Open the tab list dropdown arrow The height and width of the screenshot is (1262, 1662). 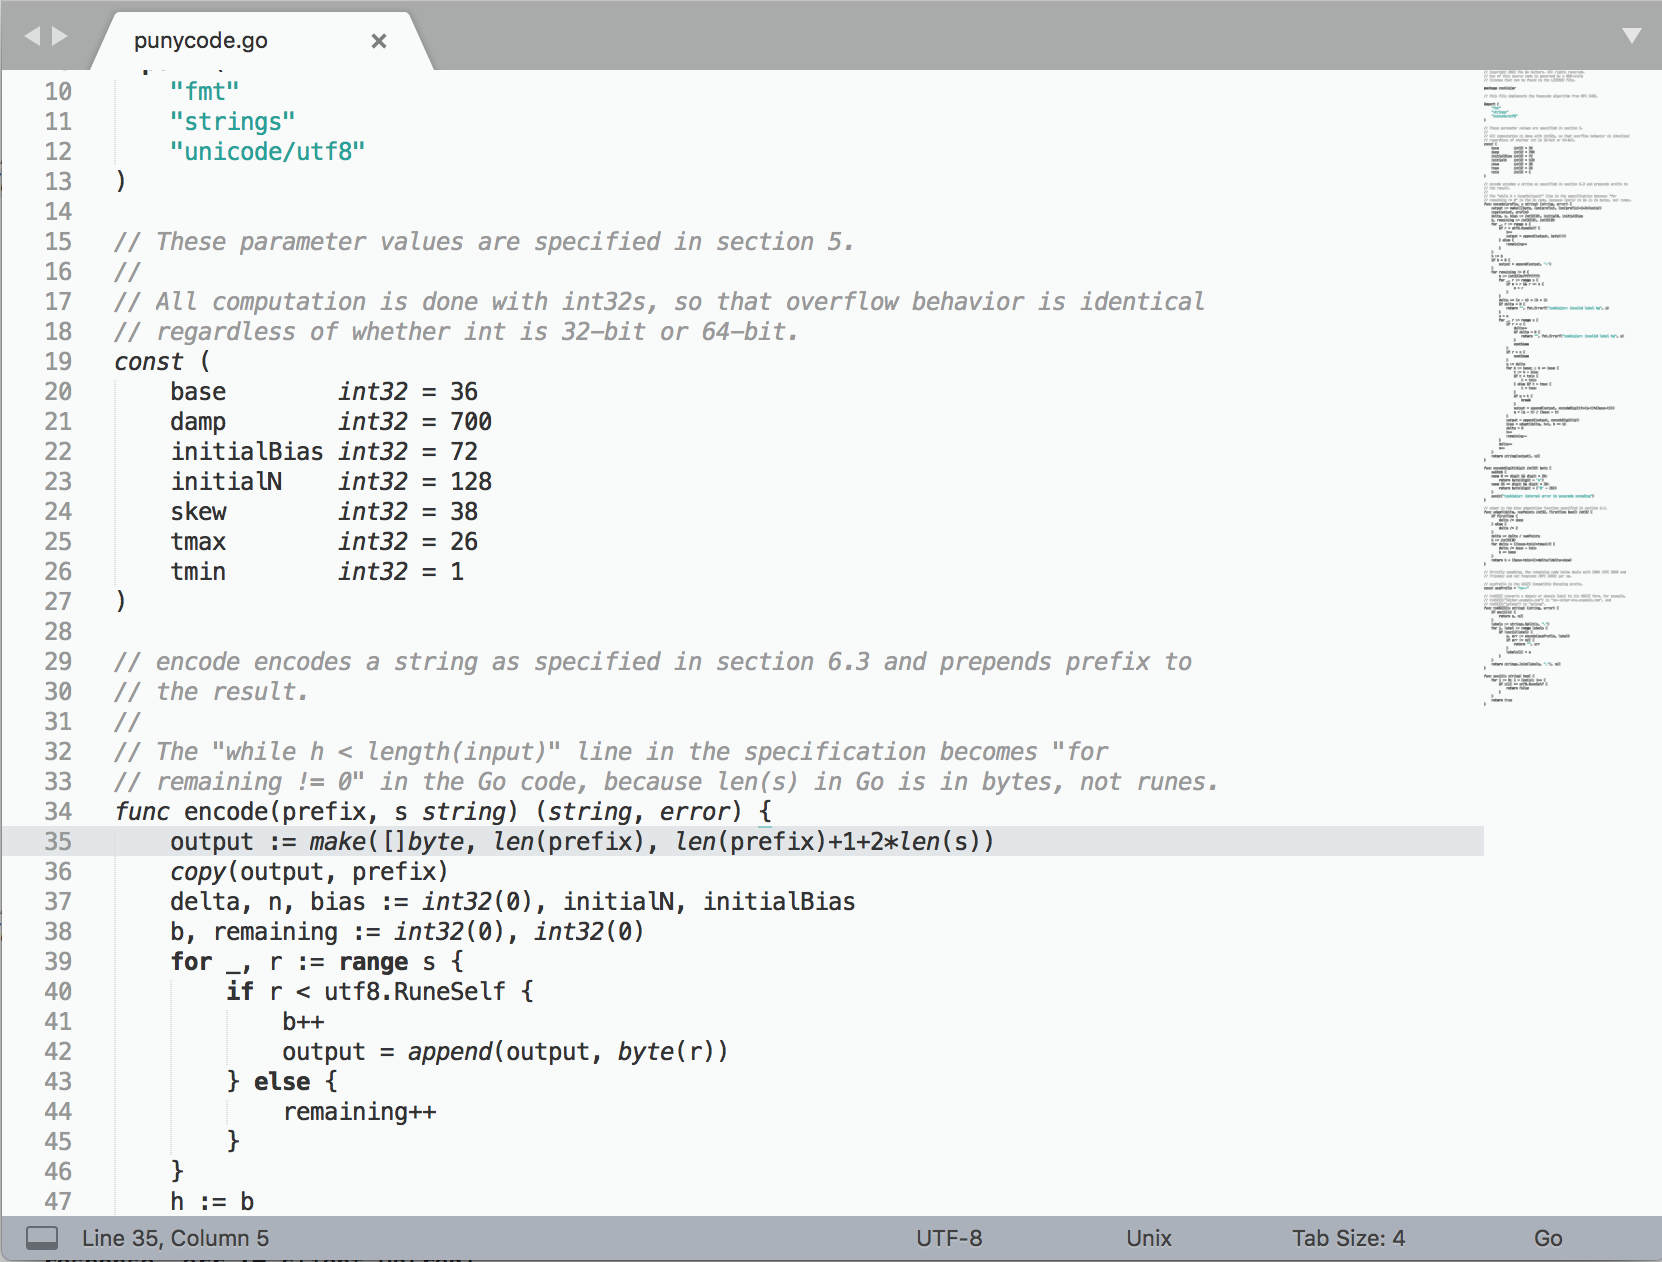pyautogui.click(x=1632, y=36)
